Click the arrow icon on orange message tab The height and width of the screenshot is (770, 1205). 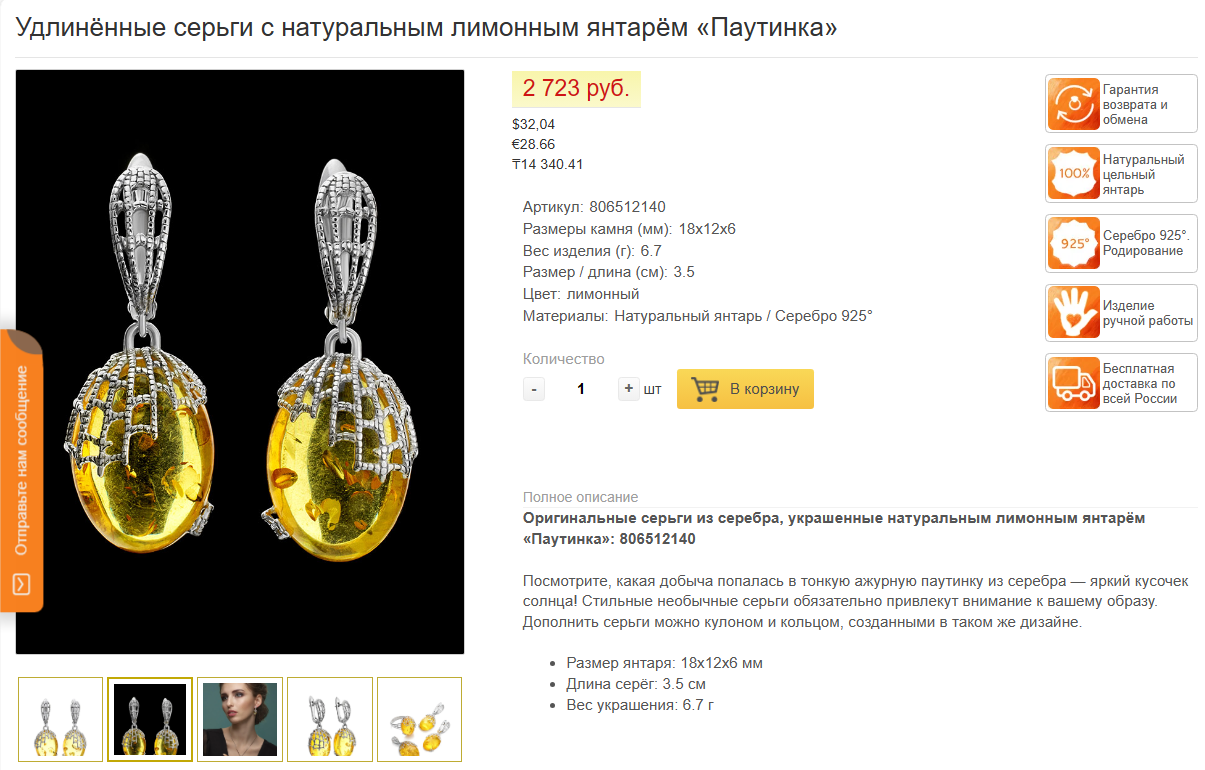[x=21, y=583]
